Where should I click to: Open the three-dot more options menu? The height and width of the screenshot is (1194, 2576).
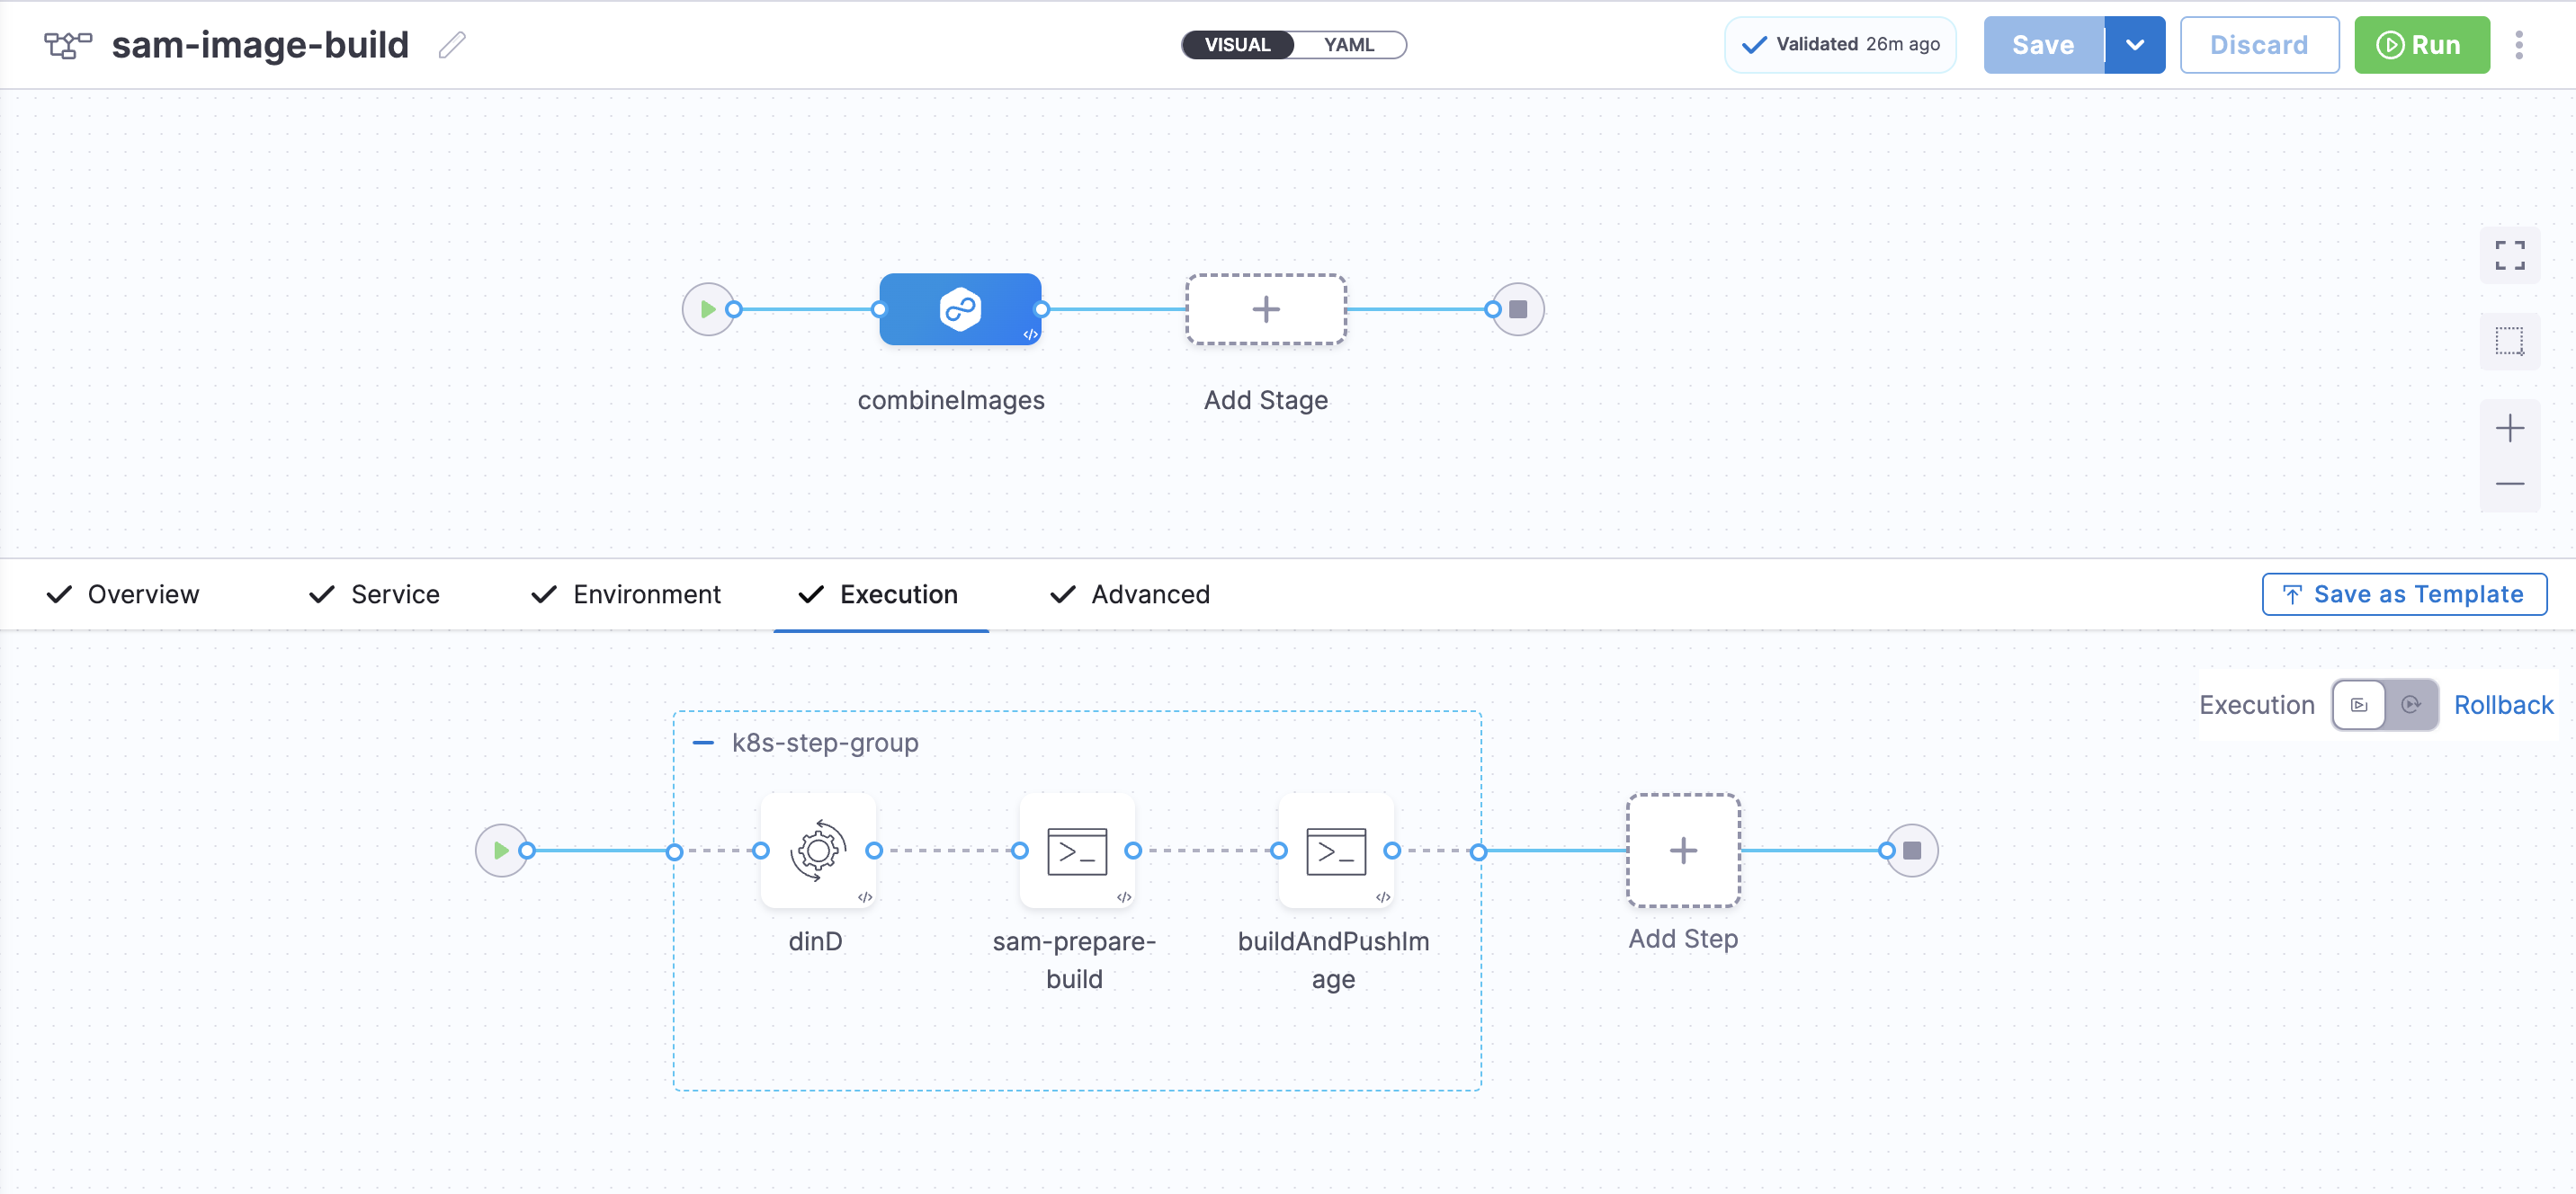click(2518, 45)
